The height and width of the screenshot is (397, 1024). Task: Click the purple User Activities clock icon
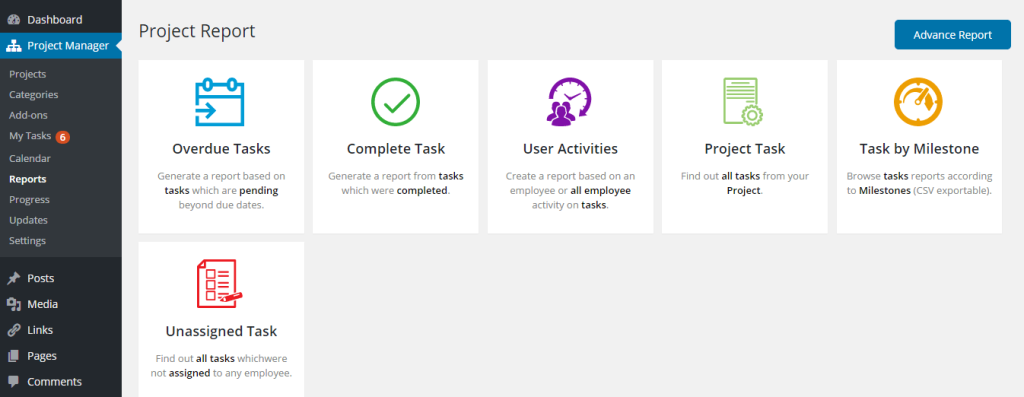tap(569, 101)
